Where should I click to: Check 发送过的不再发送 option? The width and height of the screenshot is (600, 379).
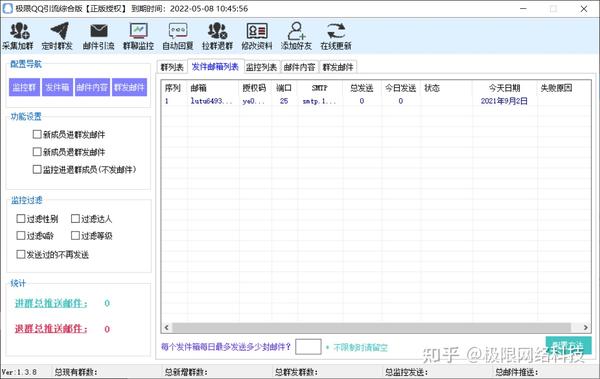click(21, 254)
